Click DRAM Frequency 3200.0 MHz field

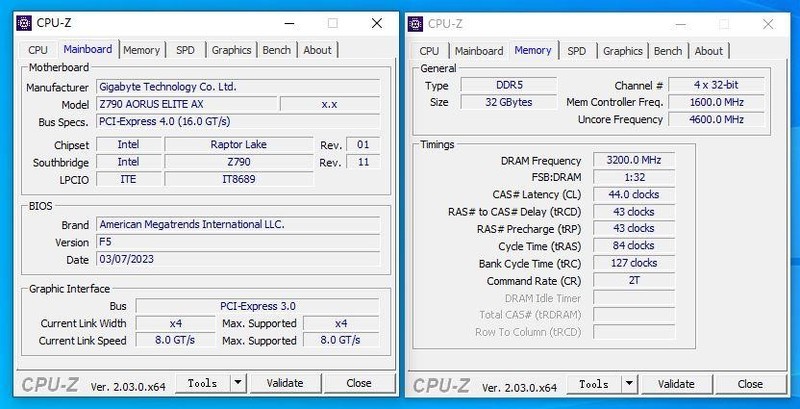[634, 160]
